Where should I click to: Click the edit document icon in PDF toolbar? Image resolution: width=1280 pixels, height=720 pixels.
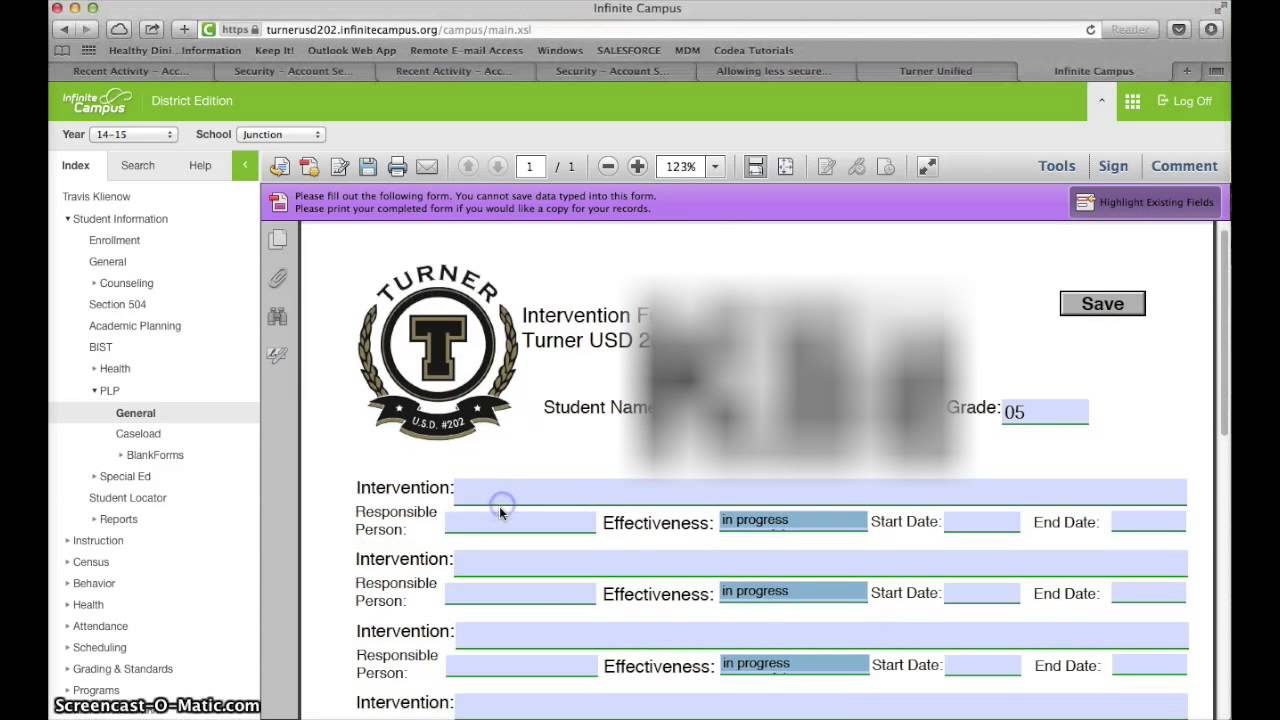click(339, 166)
